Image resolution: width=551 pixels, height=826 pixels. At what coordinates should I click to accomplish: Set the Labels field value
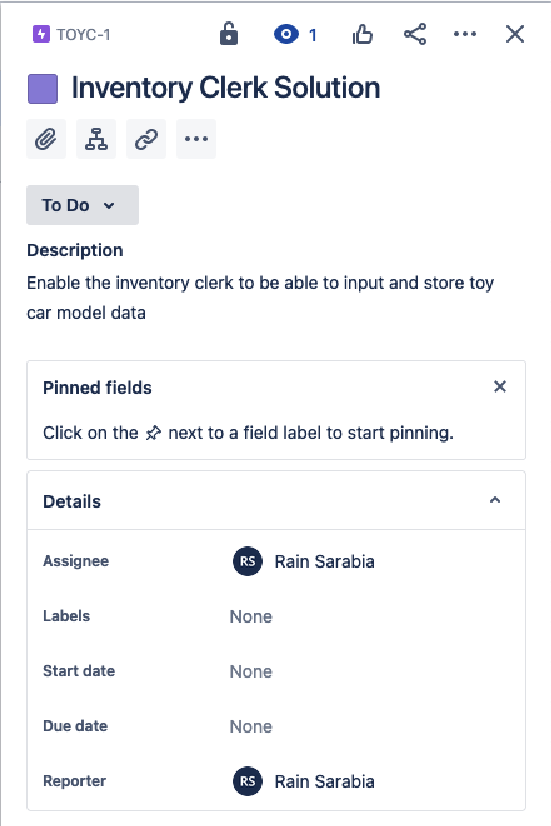[x=251, y=616]
